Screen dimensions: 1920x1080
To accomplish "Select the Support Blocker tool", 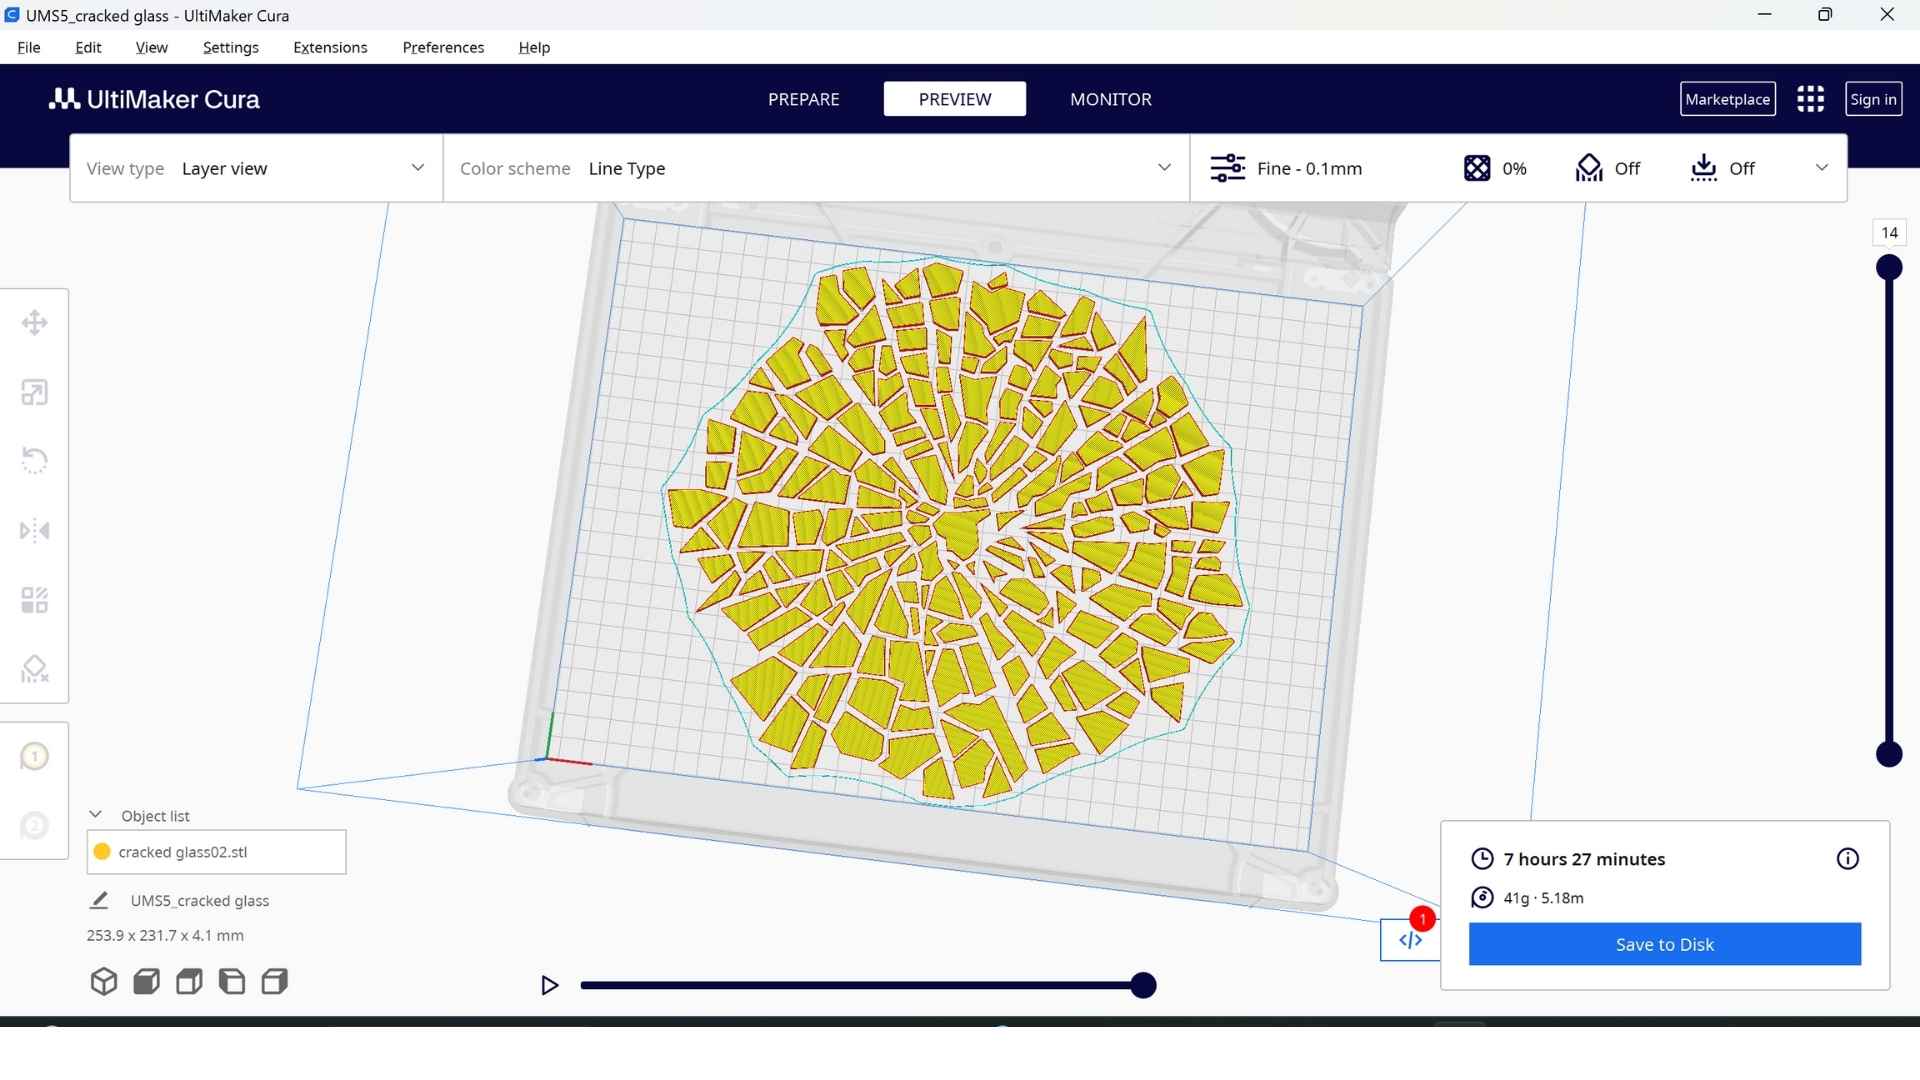I will (34, 668).
